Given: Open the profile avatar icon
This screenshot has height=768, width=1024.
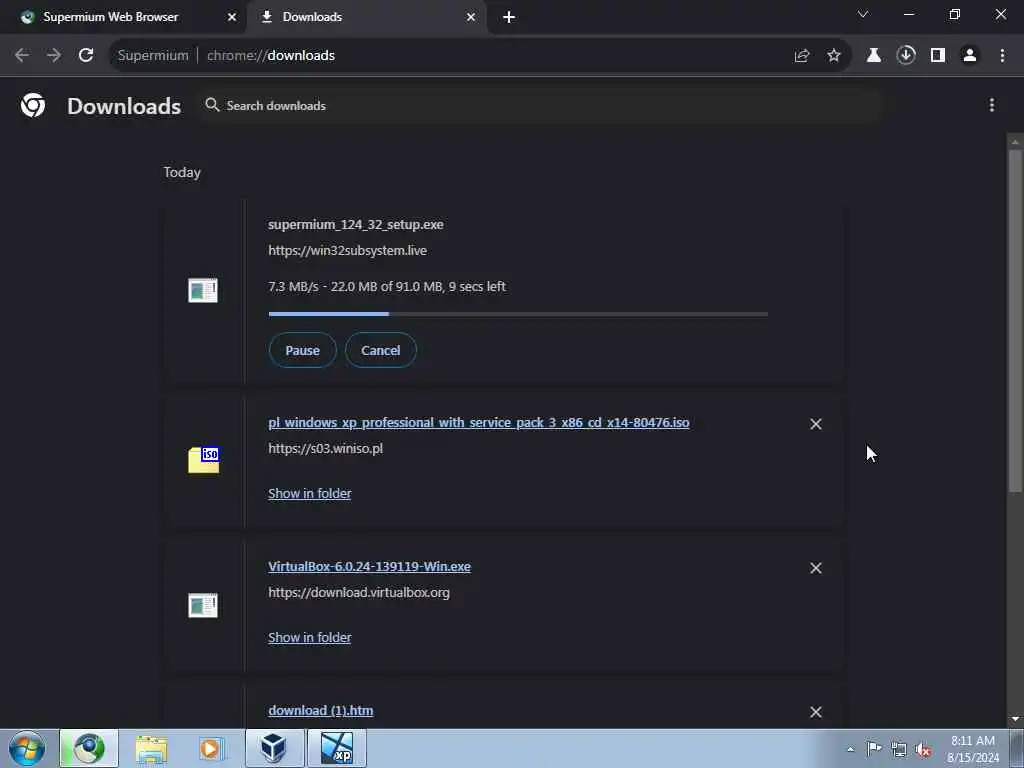Looking at the screenshot, I should [x=970, y=56].
